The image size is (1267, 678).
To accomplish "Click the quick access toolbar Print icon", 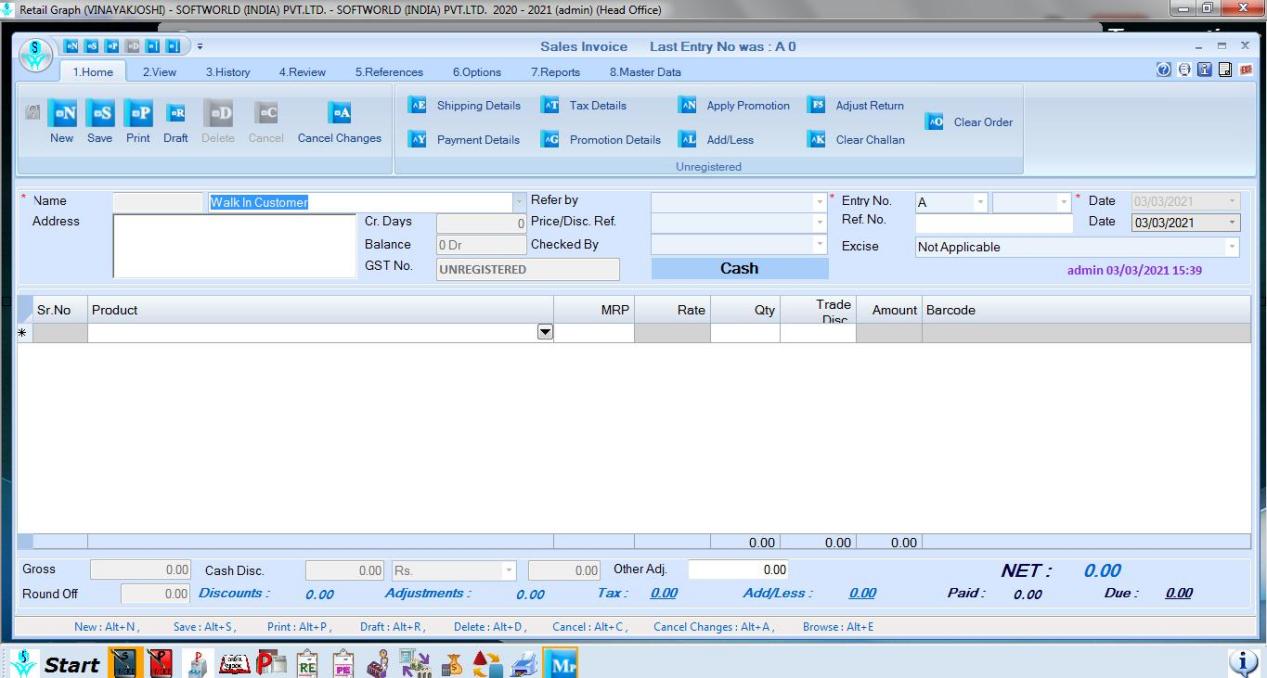I will click(x=112, y=46).
